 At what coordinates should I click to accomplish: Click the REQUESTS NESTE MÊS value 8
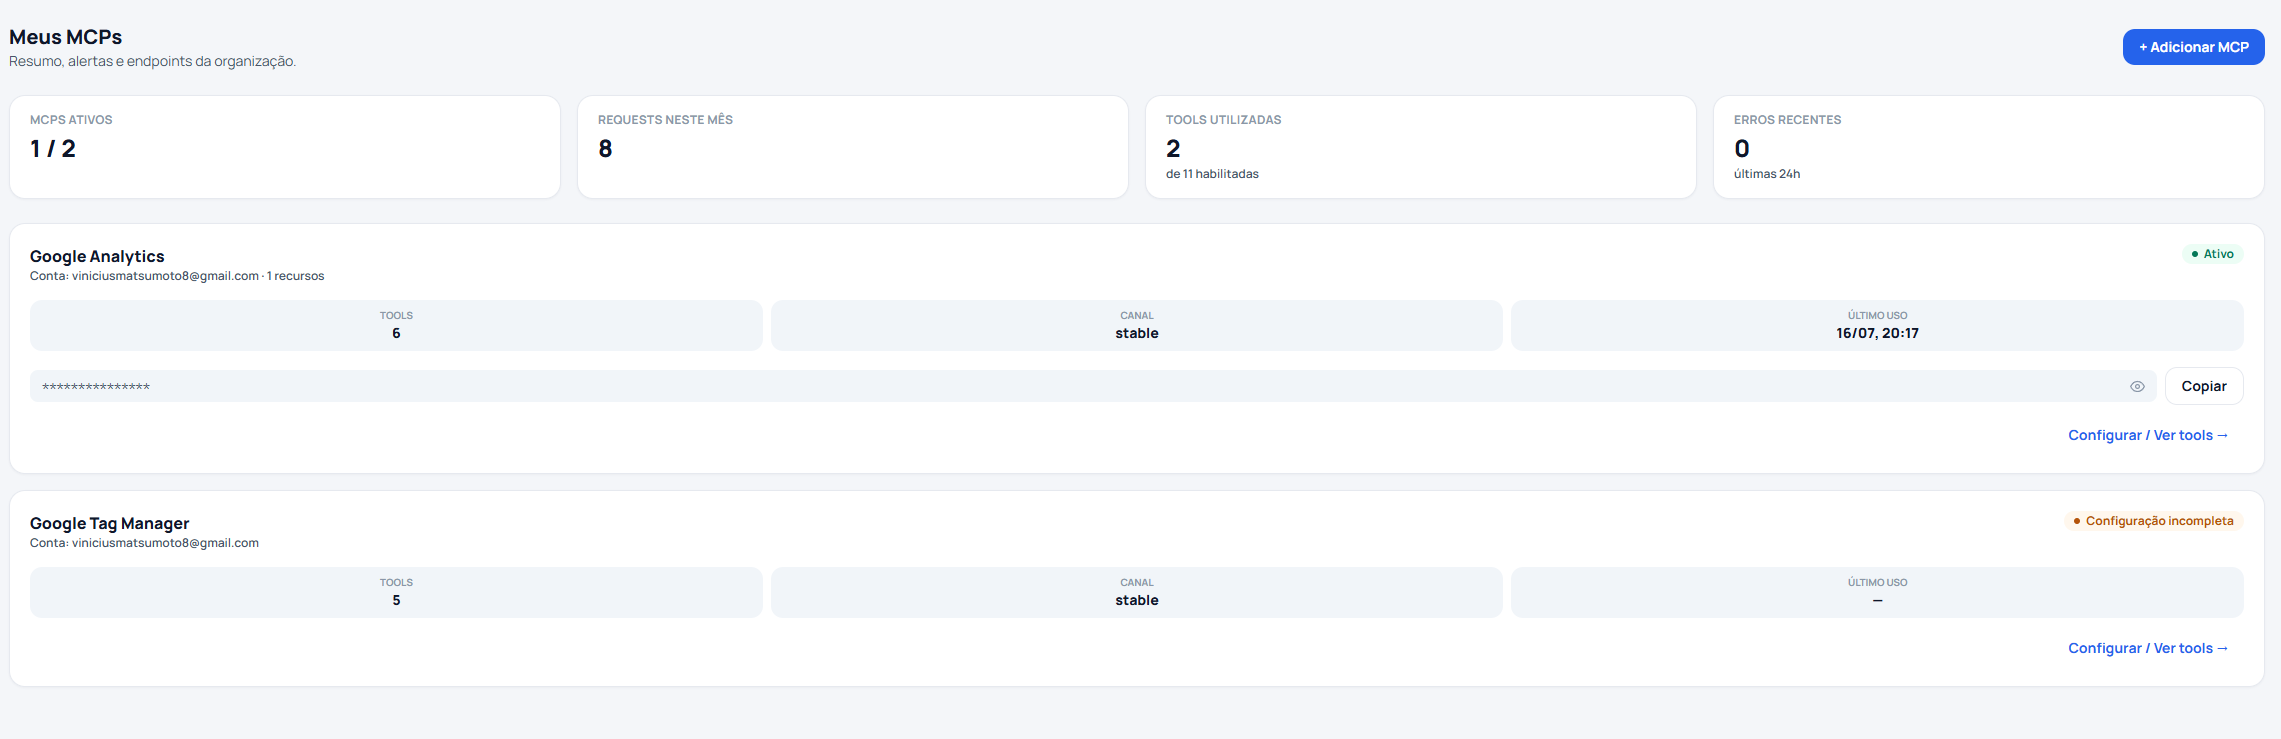tap(605, 149)
